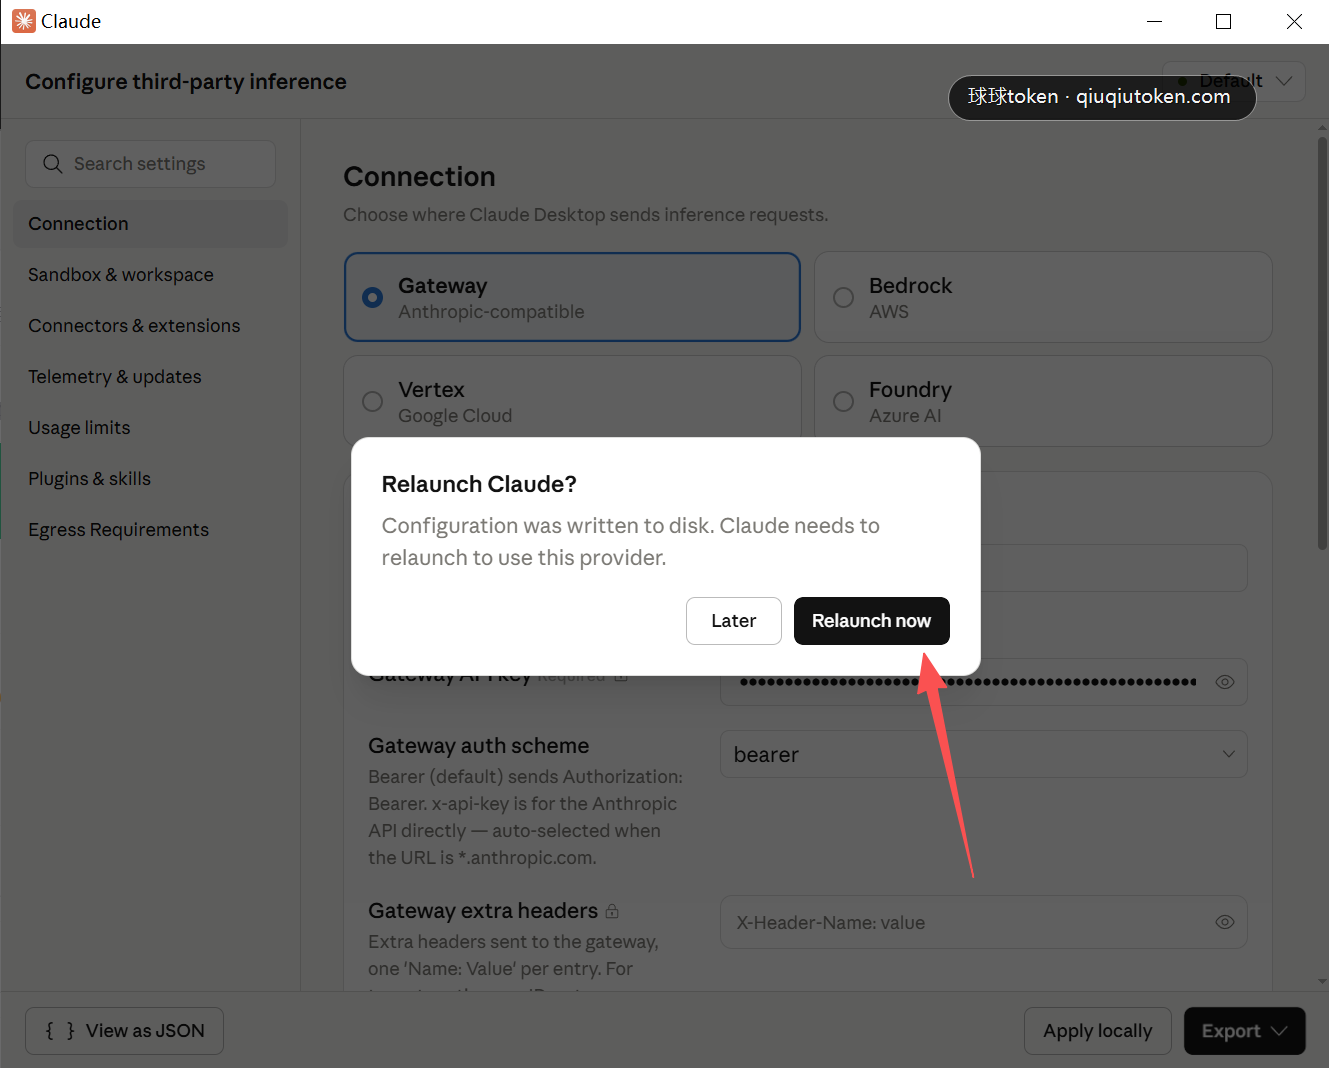Click 'Choose where Claude Desktop sends inference requests'

(x=585, y=215)
